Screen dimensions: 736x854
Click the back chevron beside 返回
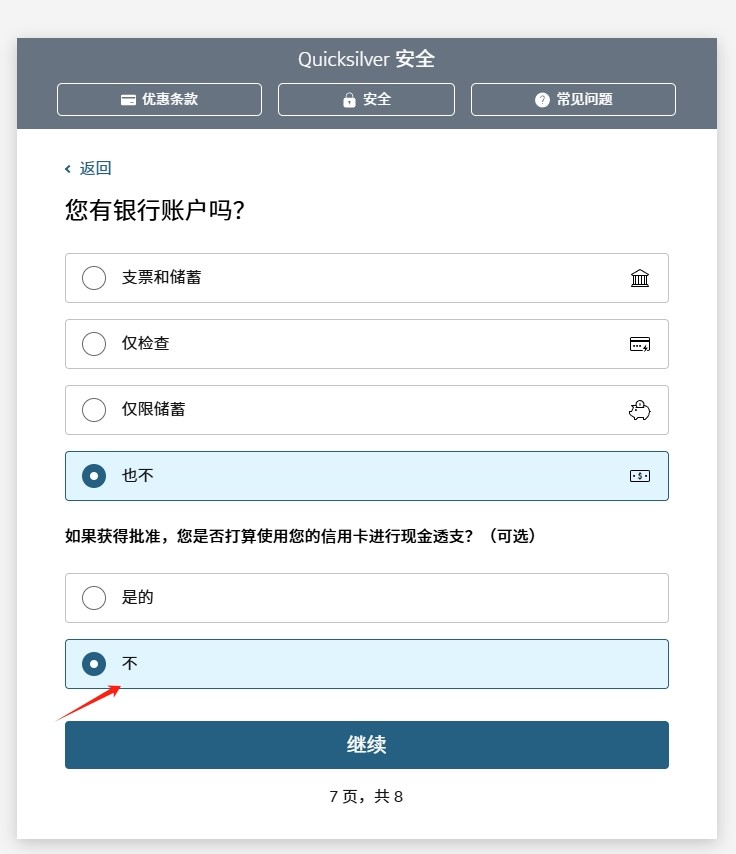coord(67,168)
